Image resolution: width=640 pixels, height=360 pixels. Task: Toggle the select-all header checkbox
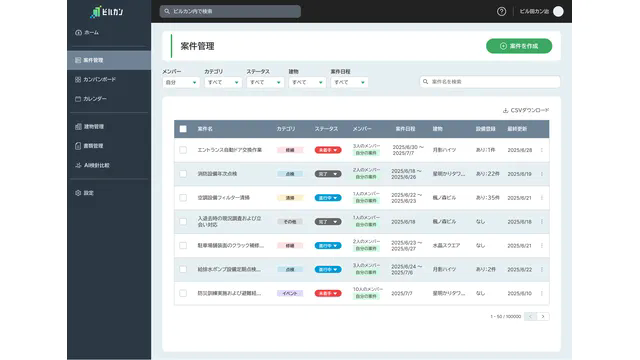point(183,129)
